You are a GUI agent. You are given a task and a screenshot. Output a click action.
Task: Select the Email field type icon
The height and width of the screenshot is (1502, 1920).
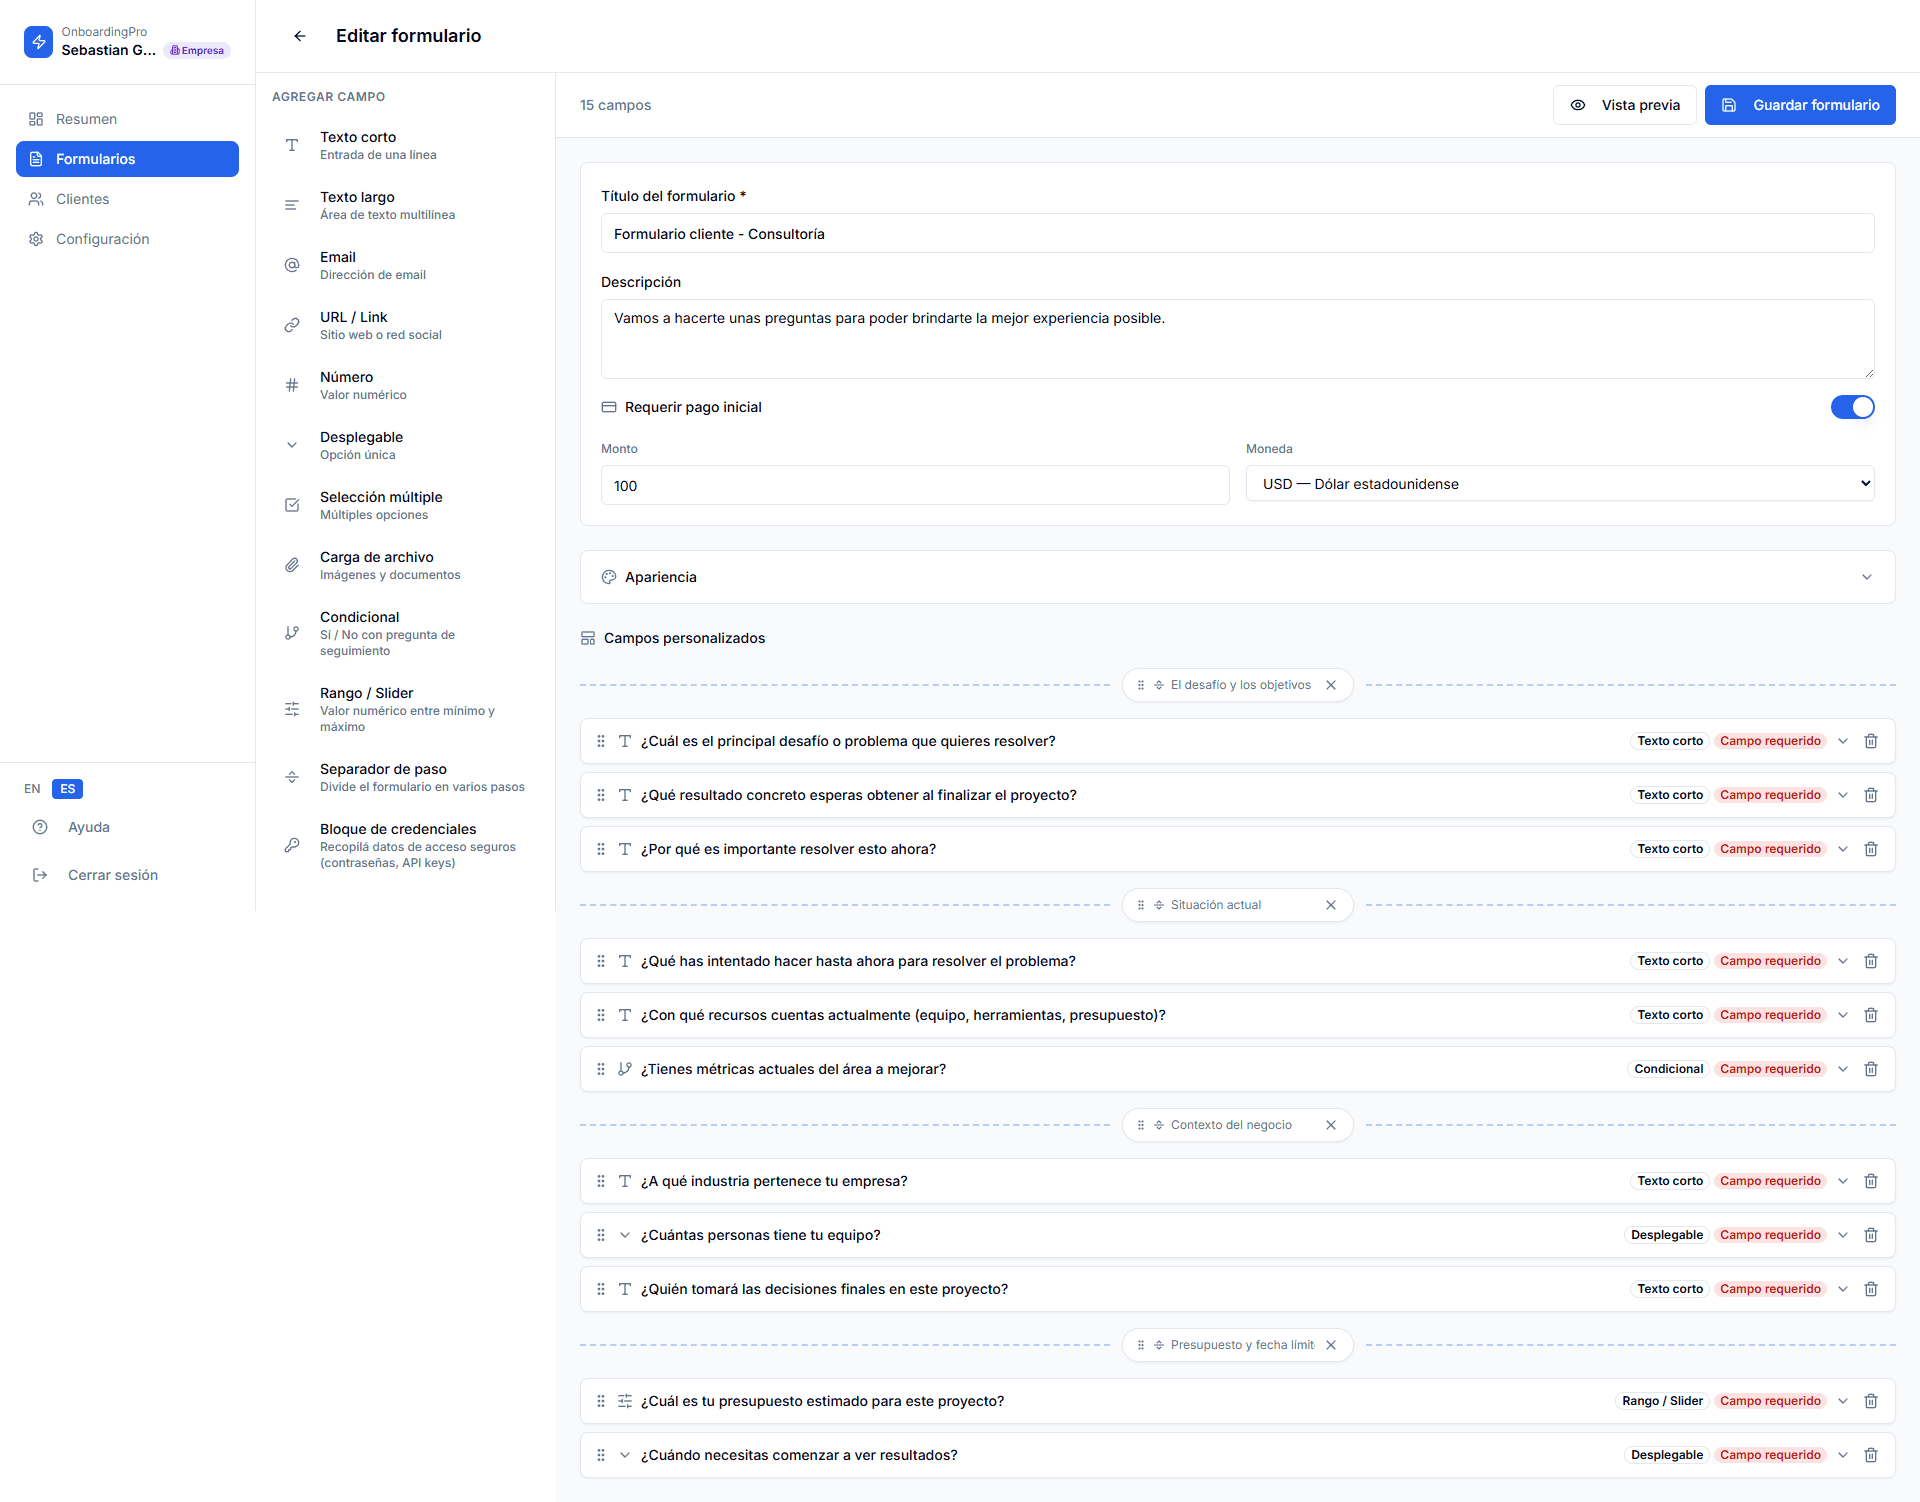pos(291,265)
